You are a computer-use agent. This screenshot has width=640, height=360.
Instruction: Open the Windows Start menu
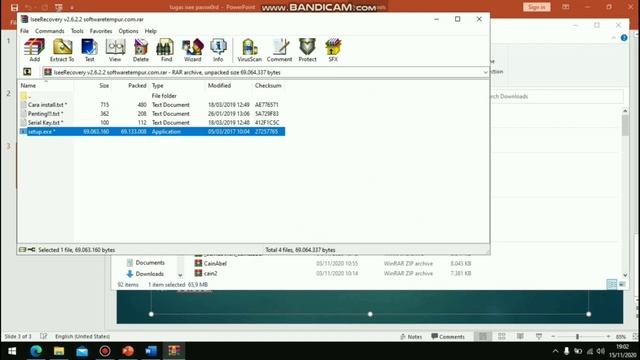[12, 351]
